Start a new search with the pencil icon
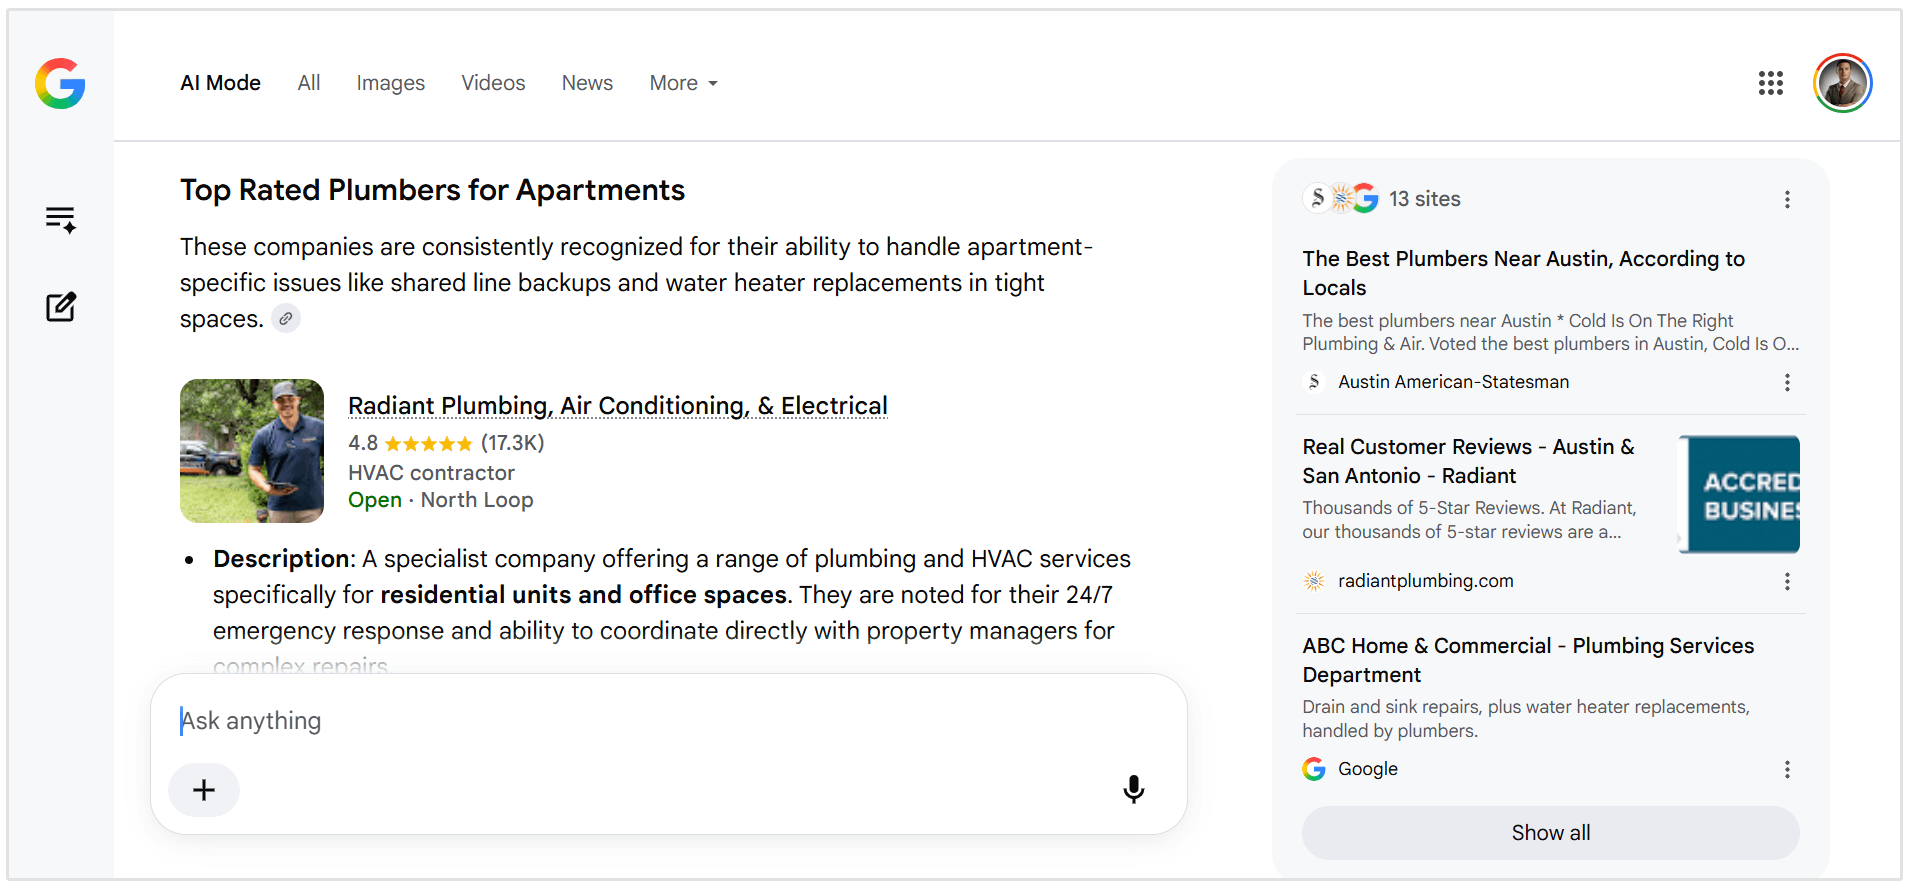The height and width of the screenshot is (890, 1910). tap(61, 307)
